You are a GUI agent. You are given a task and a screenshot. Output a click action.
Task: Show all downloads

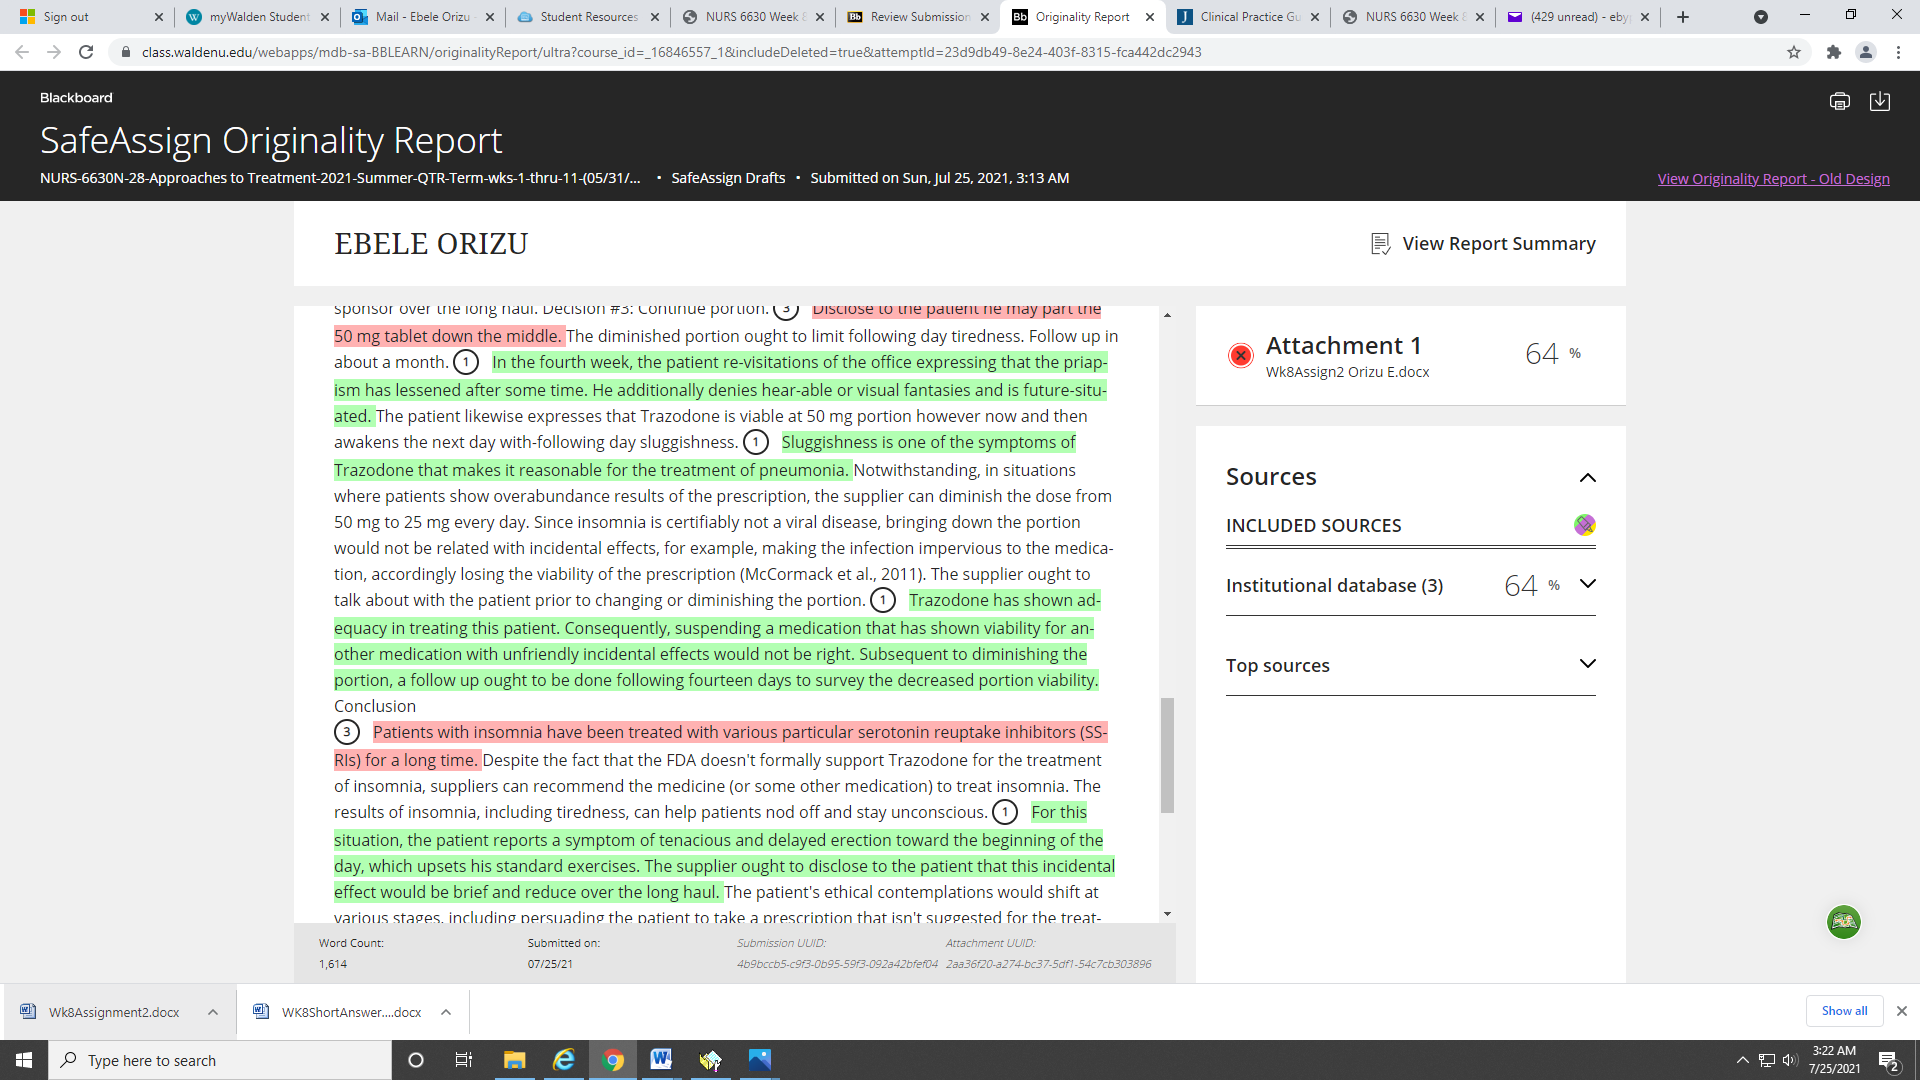click(1844, 1011)
